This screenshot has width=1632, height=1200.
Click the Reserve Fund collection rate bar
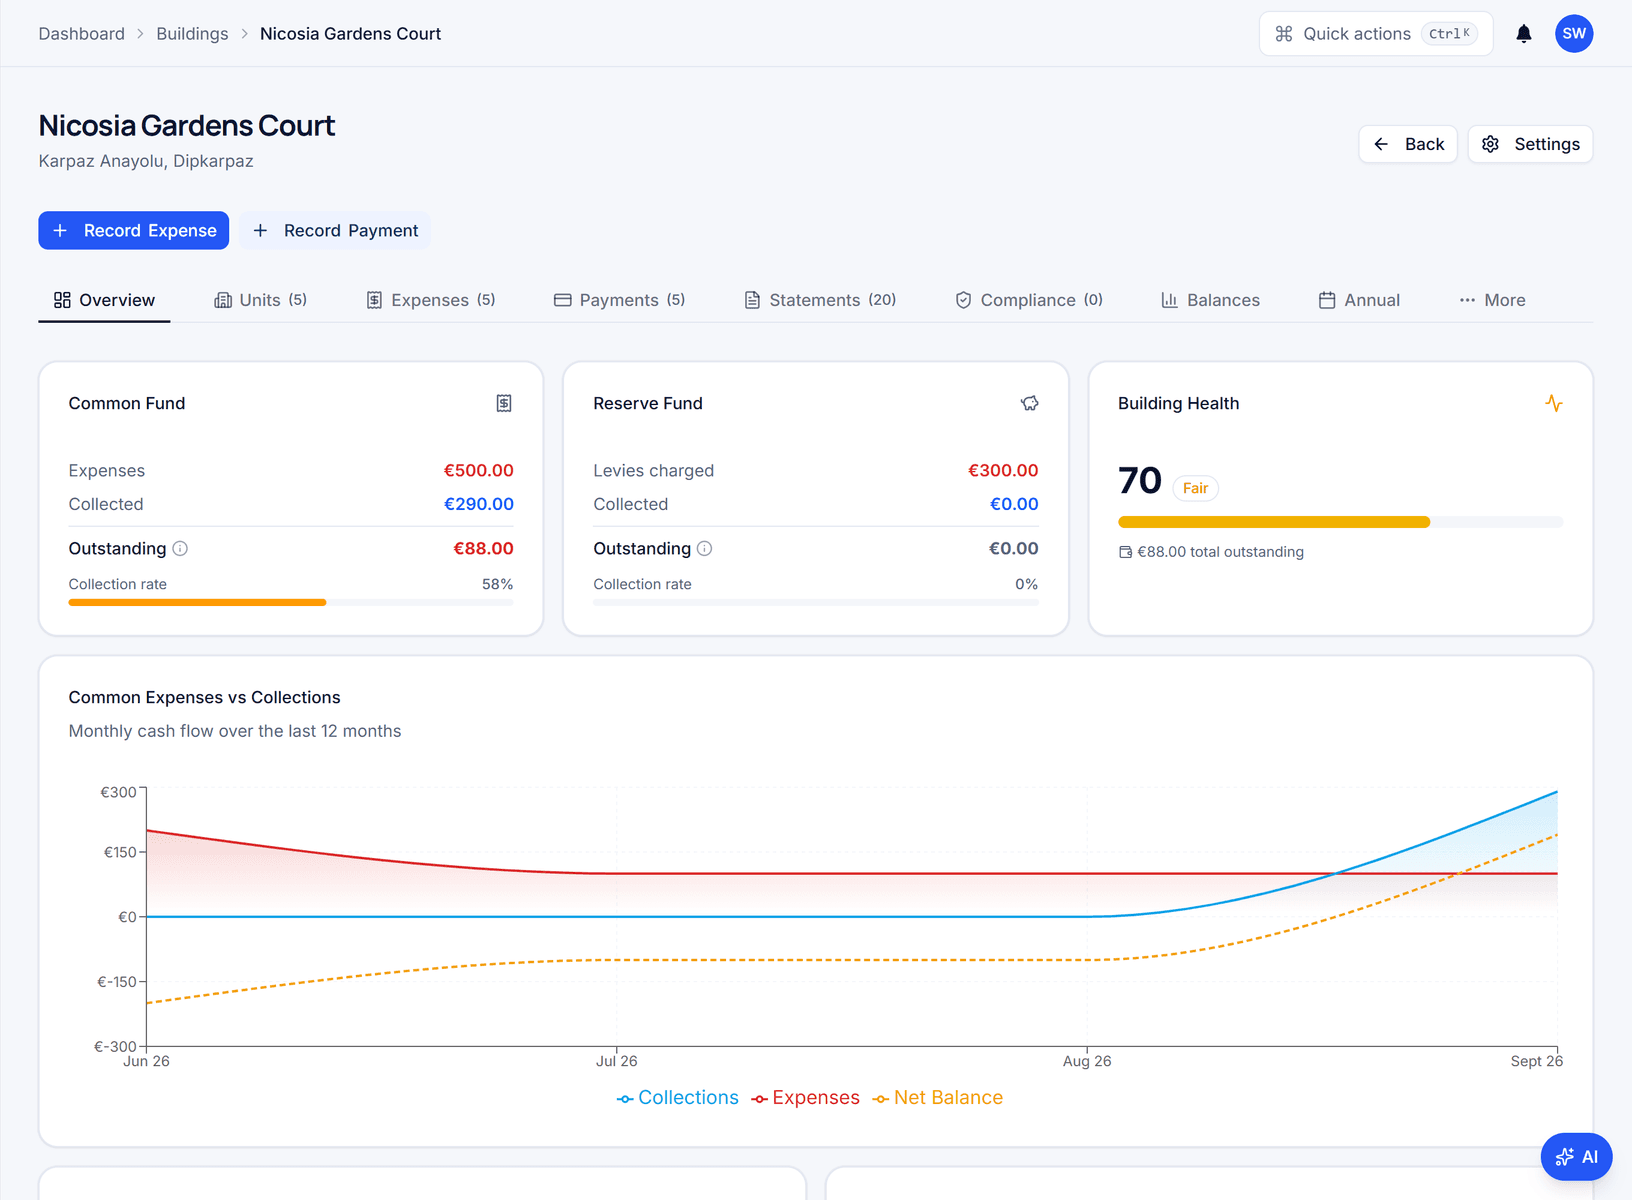pyautogui.click(x=816, y=602)
